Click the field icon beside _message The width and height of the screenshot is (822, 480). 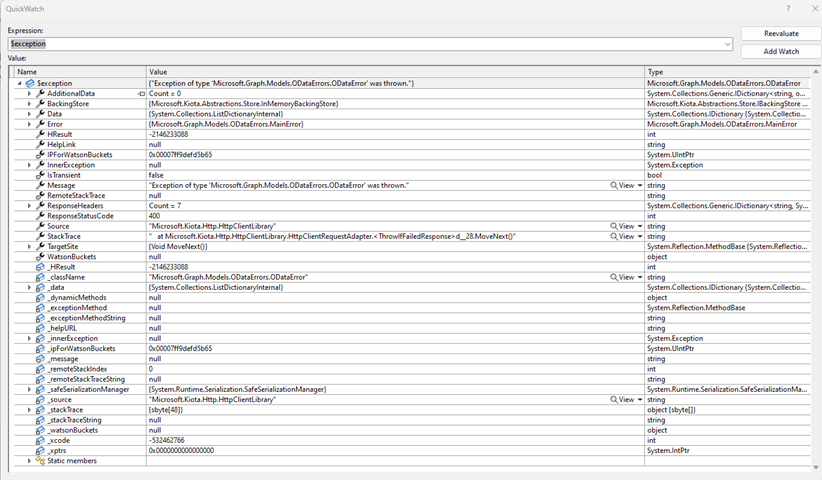[40, 359]
